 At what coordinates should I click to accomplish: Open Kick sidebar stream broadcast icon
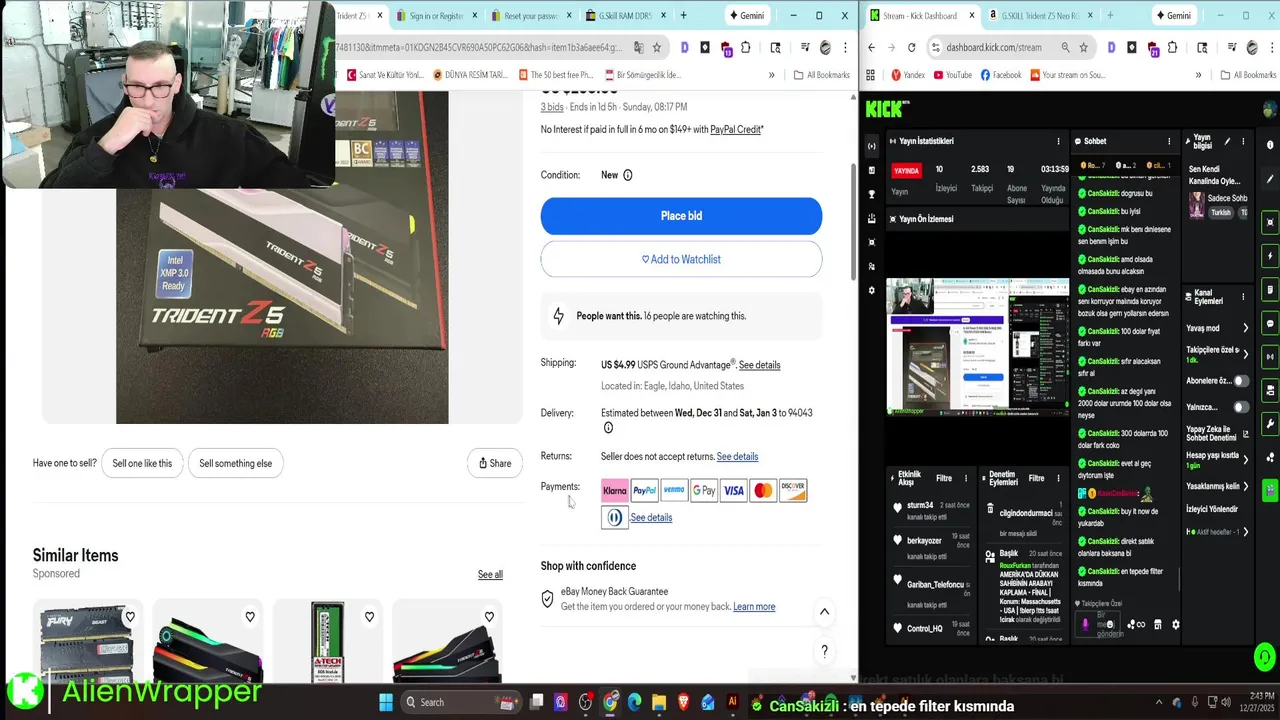pyautogui.click(x=872, y=146)
